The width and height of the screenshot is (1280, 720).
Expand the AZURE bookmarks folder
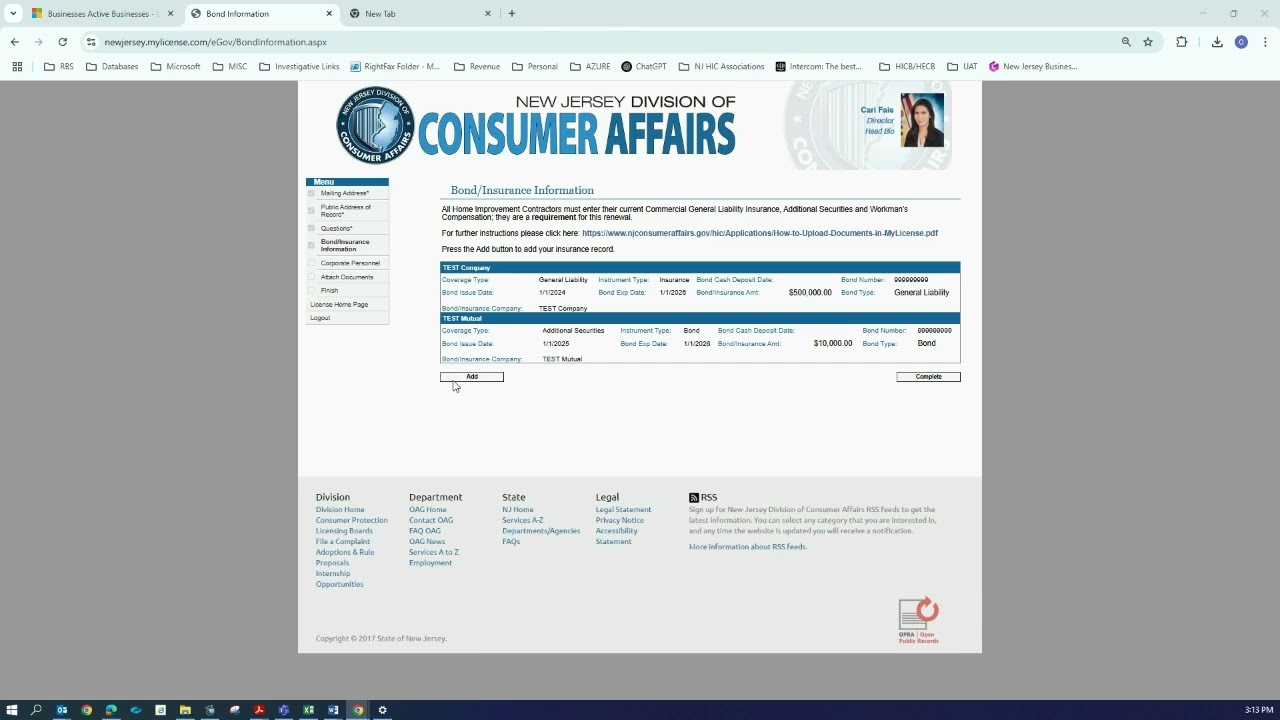[x=590, y=66]
